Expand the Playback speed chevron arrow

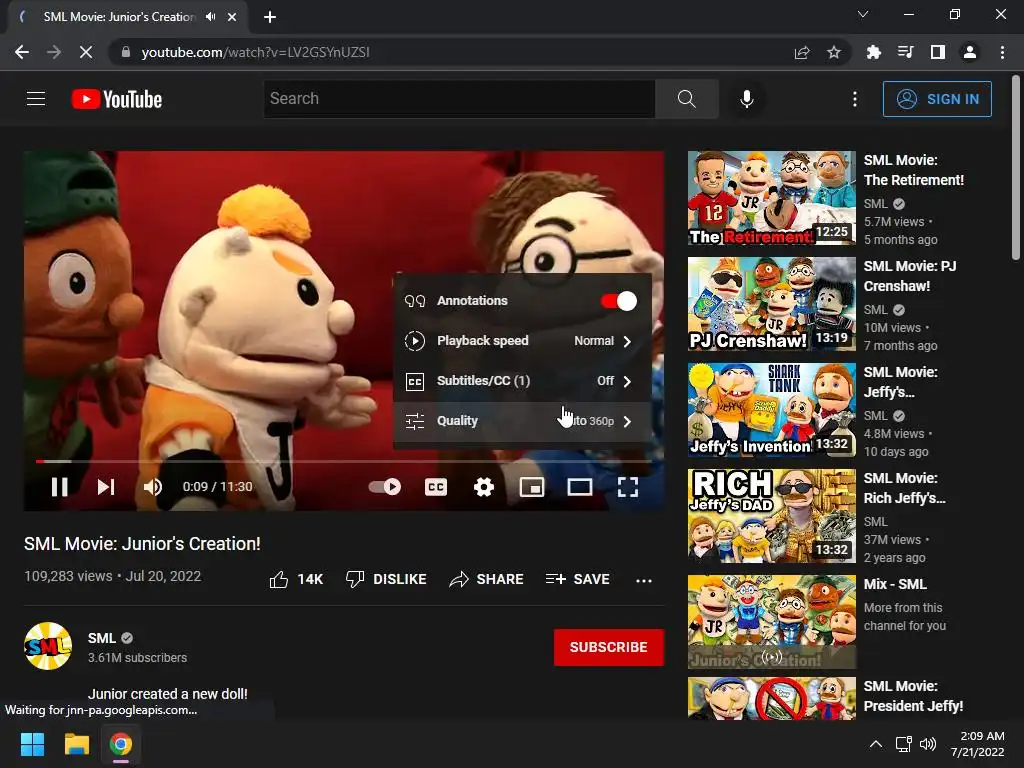(627, 341)
